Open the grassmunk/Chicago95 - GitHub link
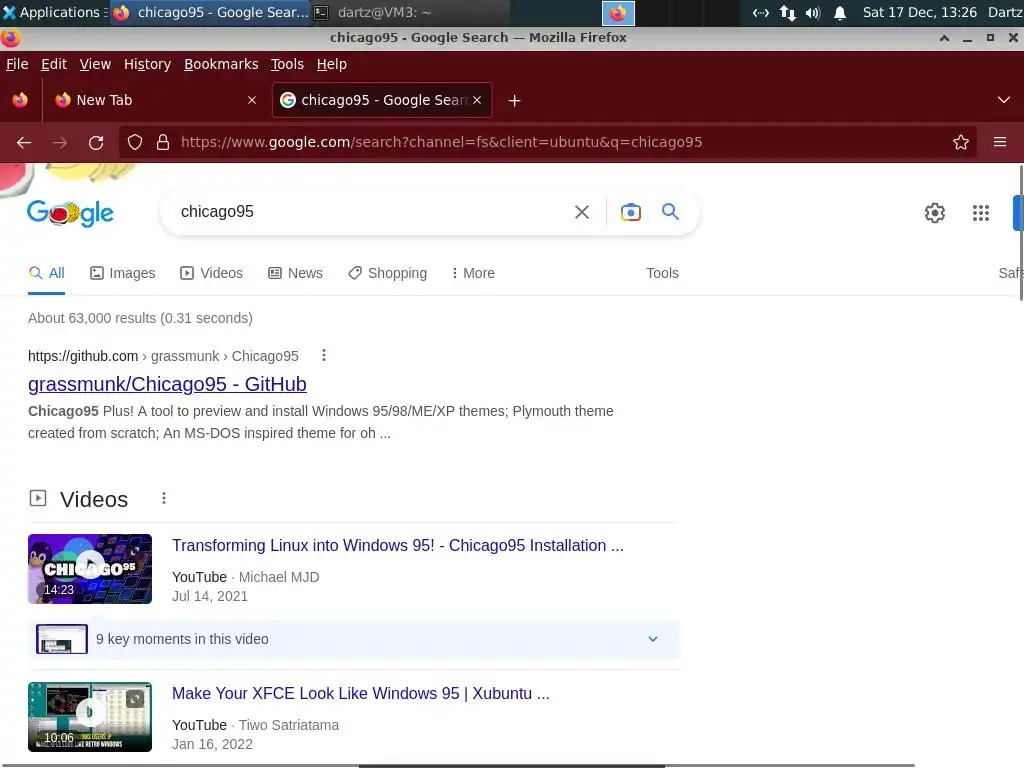Image resolution: width=1024 pixels, height=768 pixels. [x=167, y=384]
